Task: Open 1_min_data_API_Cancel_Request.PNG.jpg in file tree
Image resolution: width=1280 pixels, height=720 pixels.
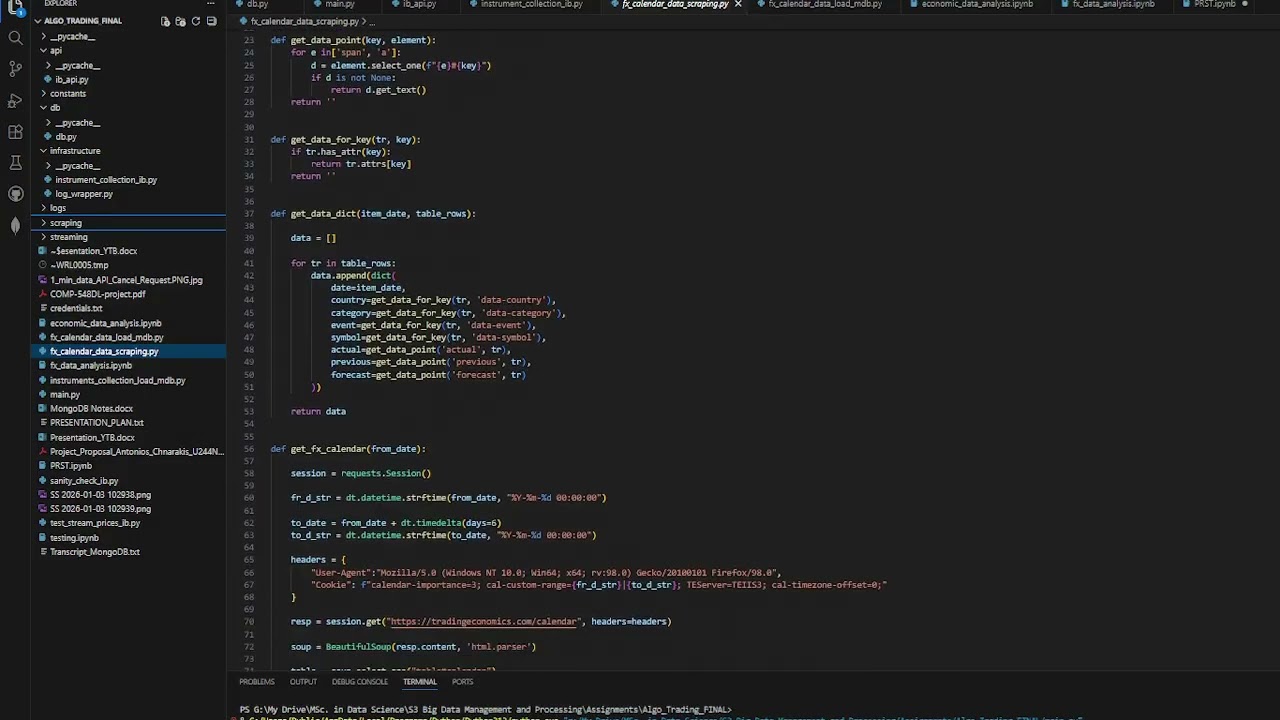Action: [126, 280]
